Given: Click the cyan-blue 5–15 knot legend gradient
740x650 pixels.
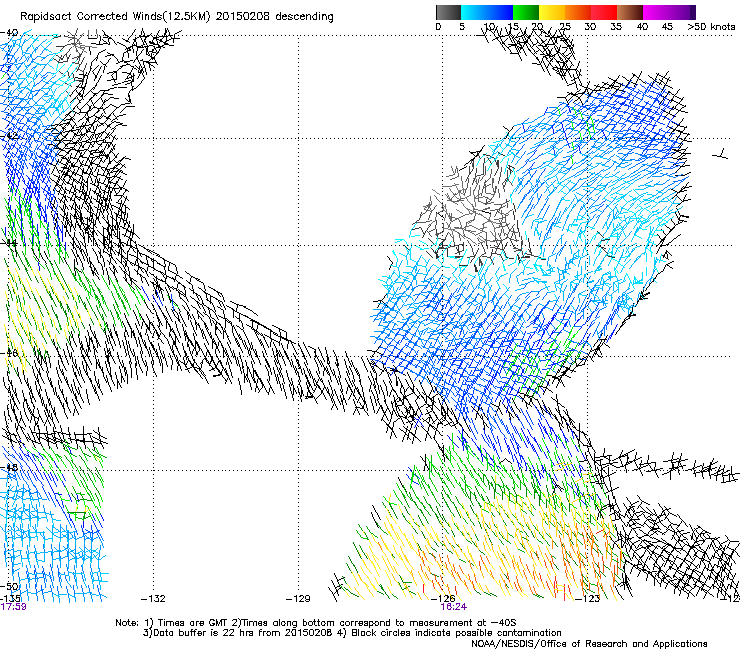Looking at the screenshot, I should (487, 12).
